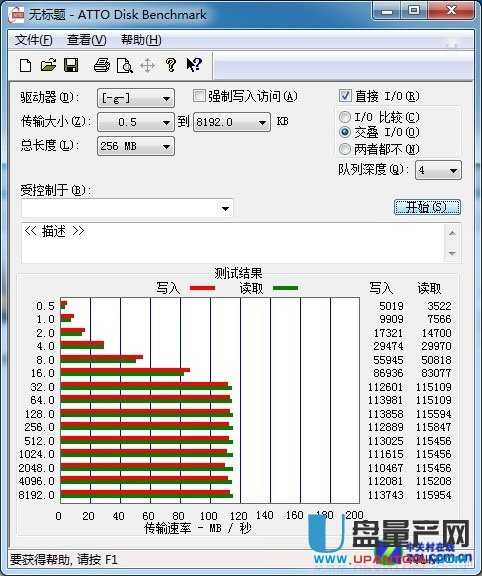The image size is (482, 576).
Task: Click write value 111615 for 1024.0 row
Action: pos(385,454)
